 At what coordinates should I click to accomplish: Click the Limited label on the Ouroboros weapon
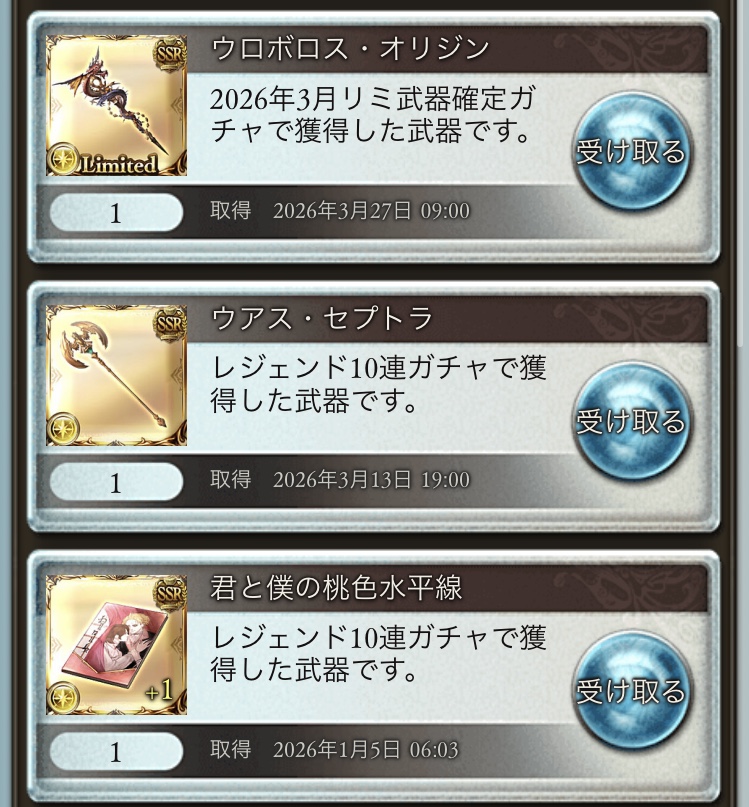(119, 165)
